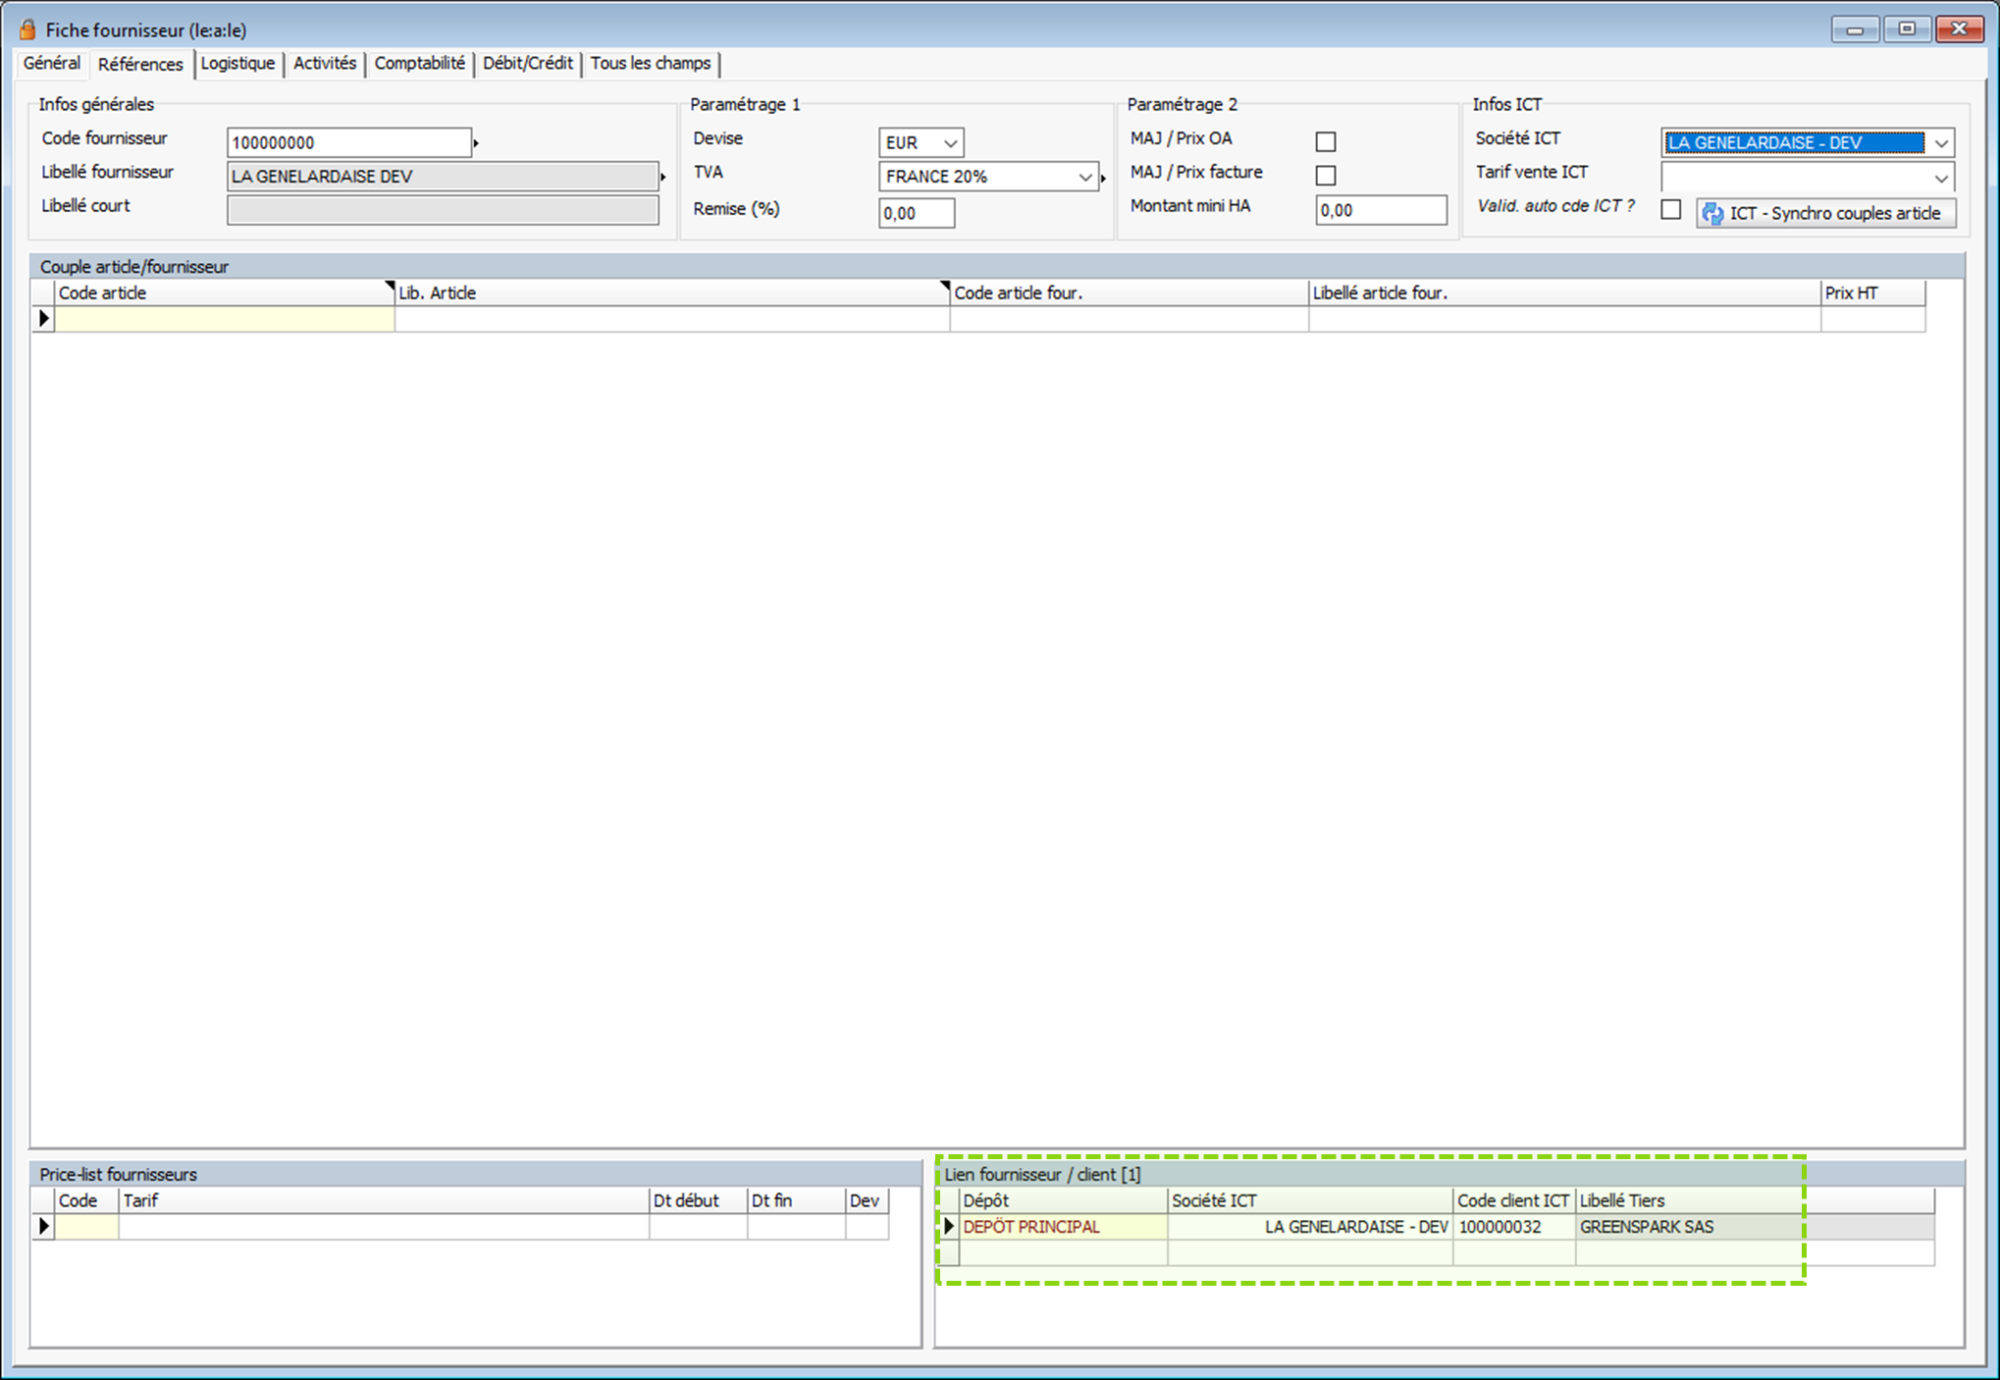Enable MAJ / Prix OA checkbox
2000x1380 pixels.
(1325, 141)
